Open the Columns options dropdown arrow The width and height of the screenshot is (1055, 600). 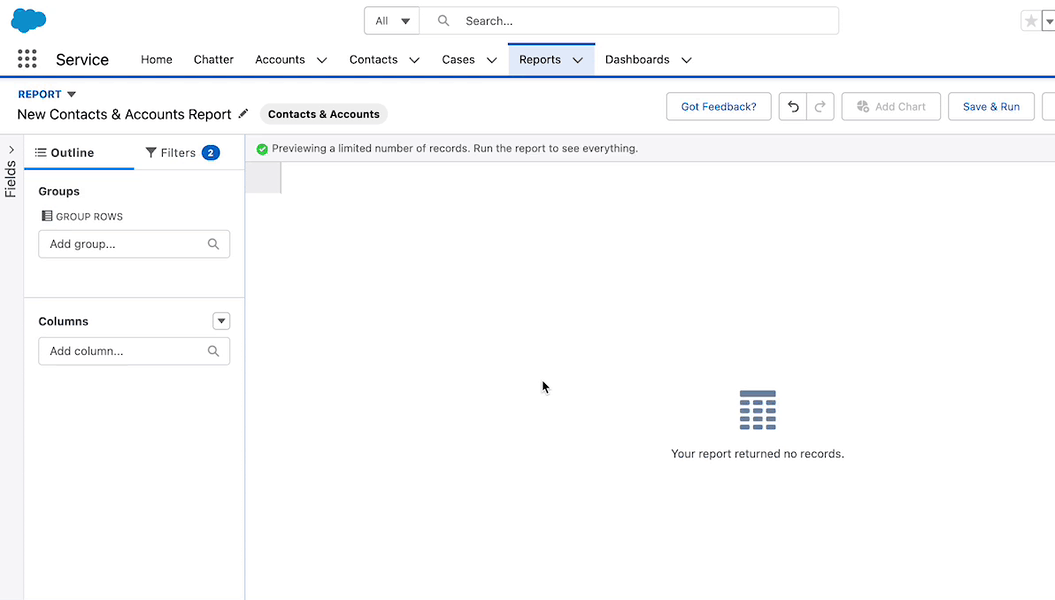click(x=222, y=321)
